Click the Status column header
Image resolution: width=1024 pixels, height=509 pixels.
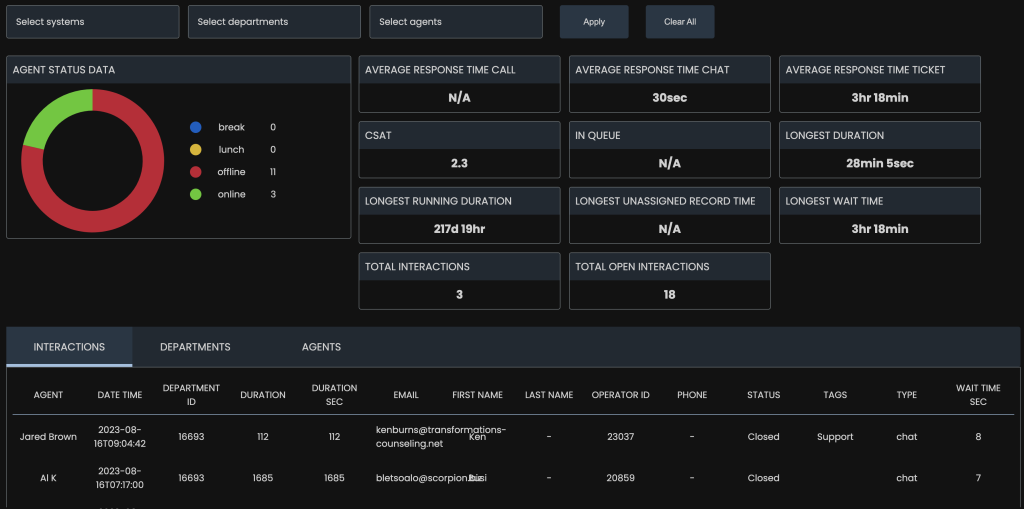tap(763, 395)
